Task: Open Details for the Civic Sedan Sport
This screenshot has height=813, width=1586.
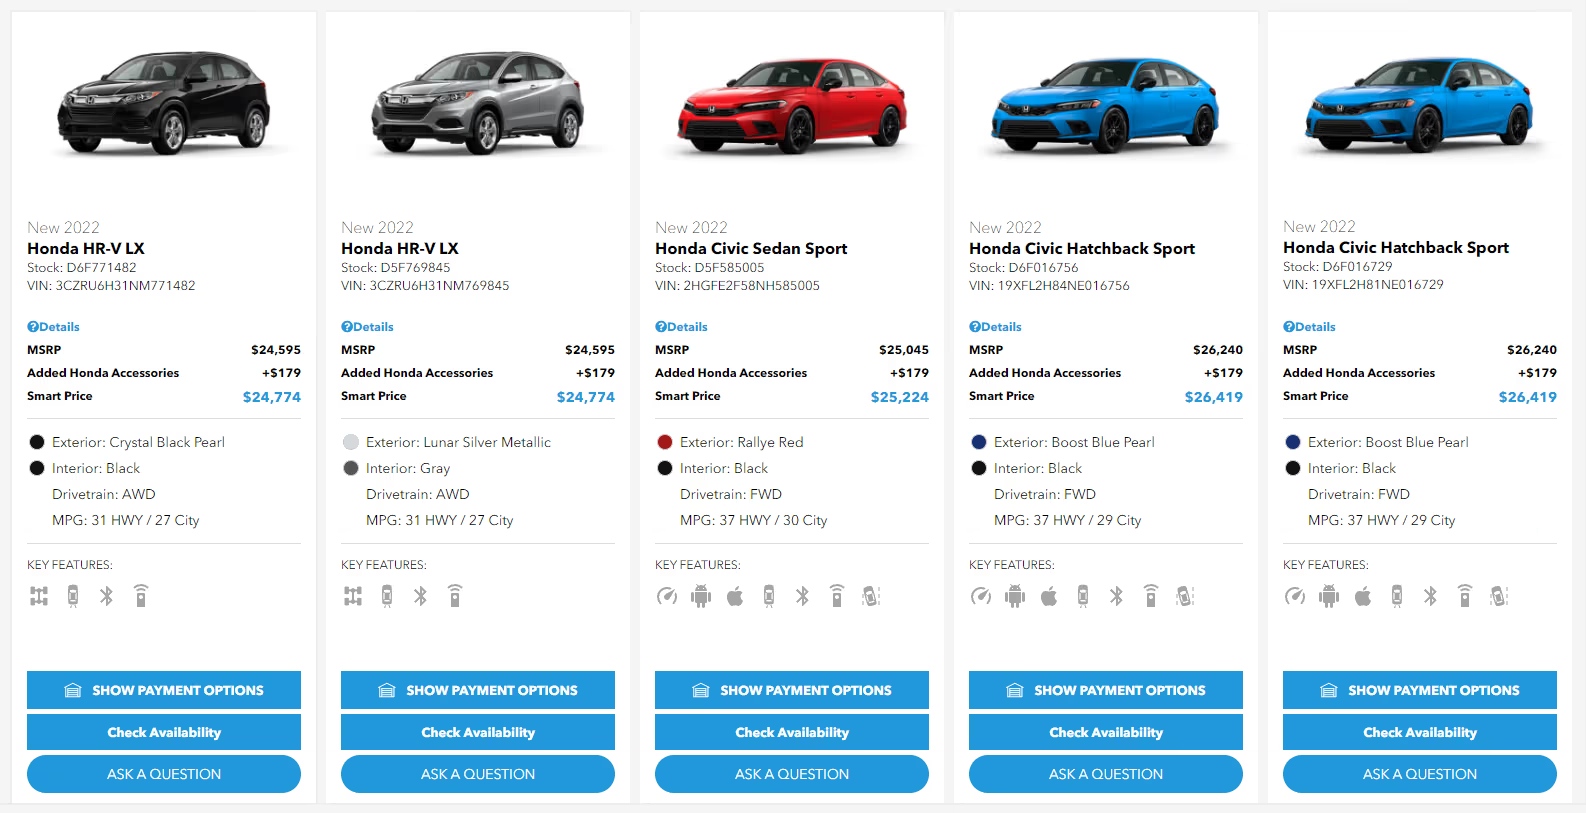Action: (682, 327)
